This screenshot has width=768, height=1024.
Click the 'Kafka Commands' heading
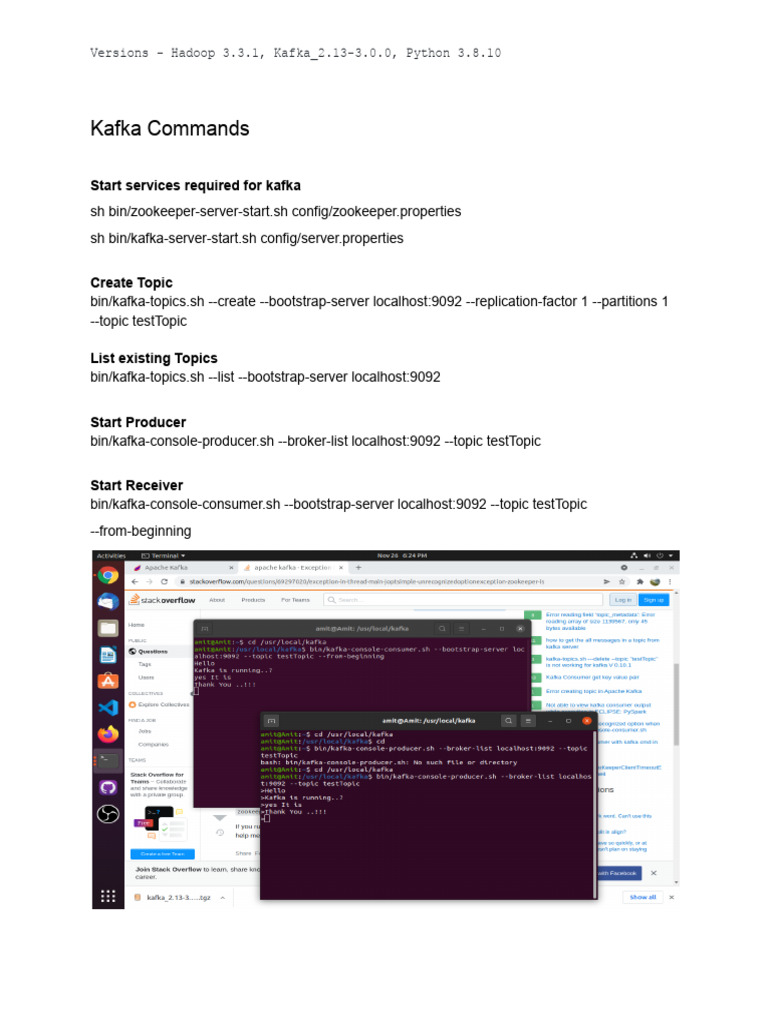(170, 129)
